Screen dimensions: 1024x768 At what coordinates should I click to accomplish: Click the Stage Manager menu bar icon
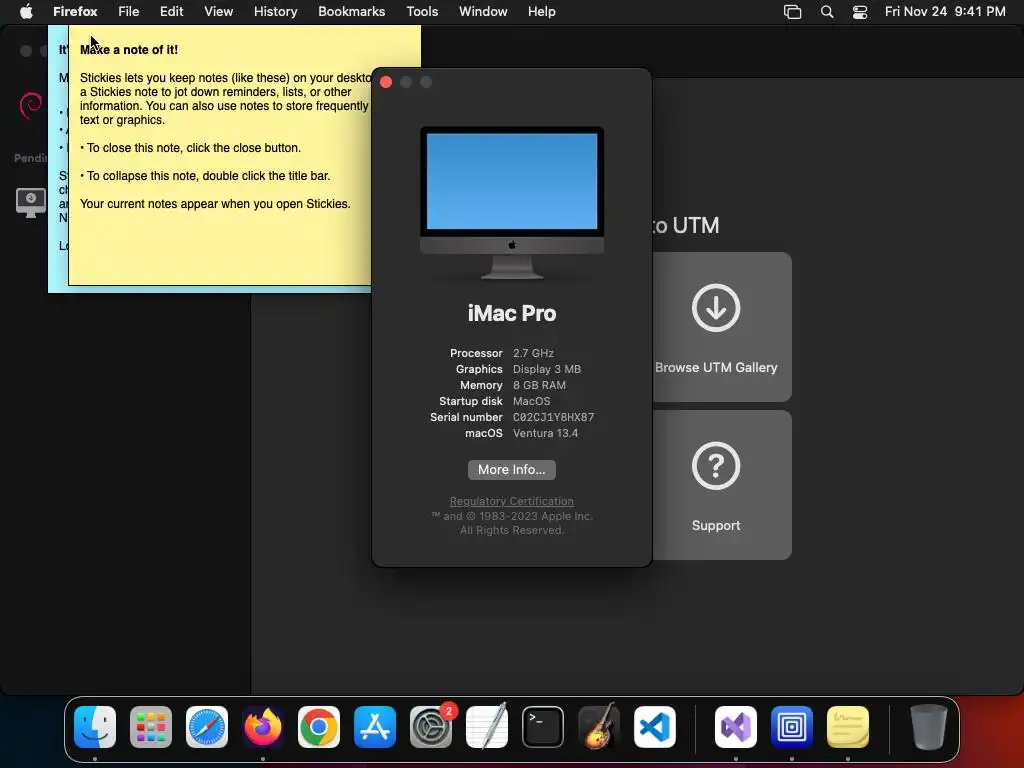[792, 12]
